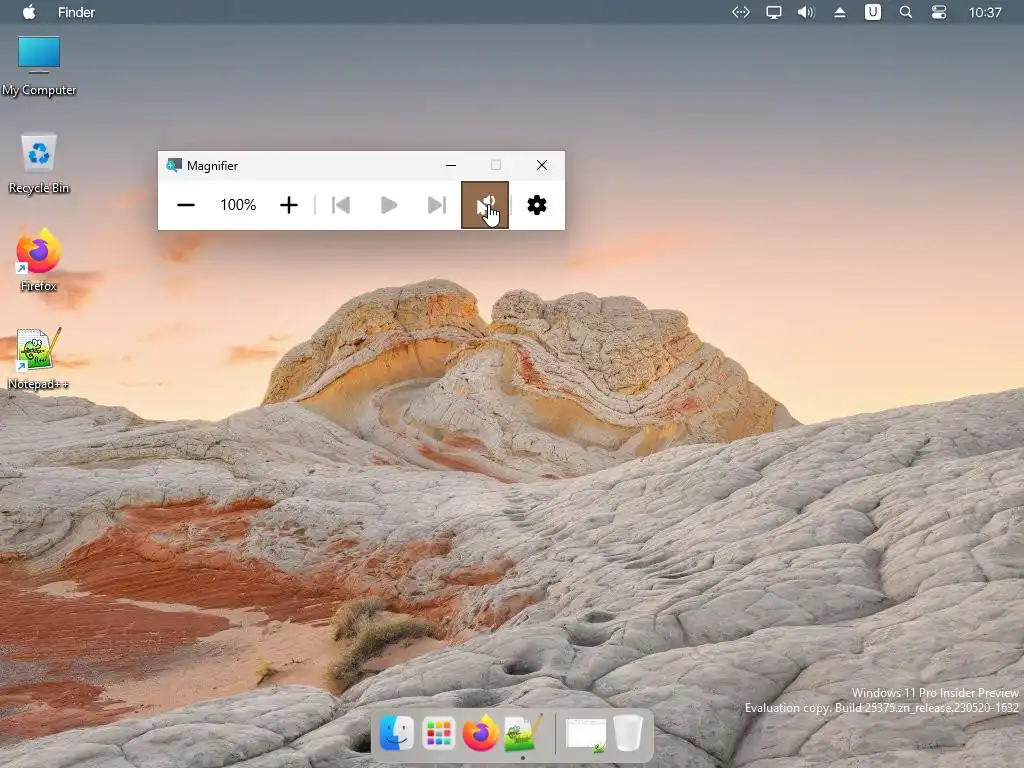Click the U input icon in the menu bar

click(x=872, y=12)
